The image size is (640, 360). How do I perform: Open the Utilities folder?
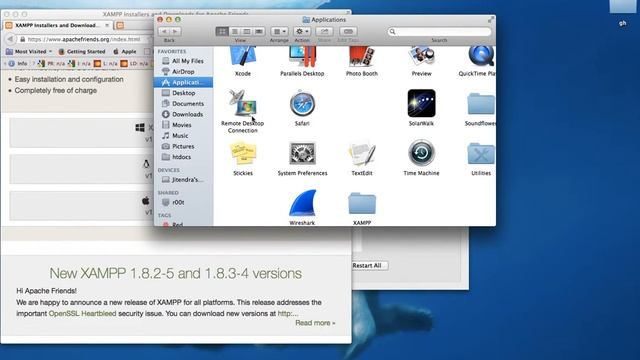481,153
